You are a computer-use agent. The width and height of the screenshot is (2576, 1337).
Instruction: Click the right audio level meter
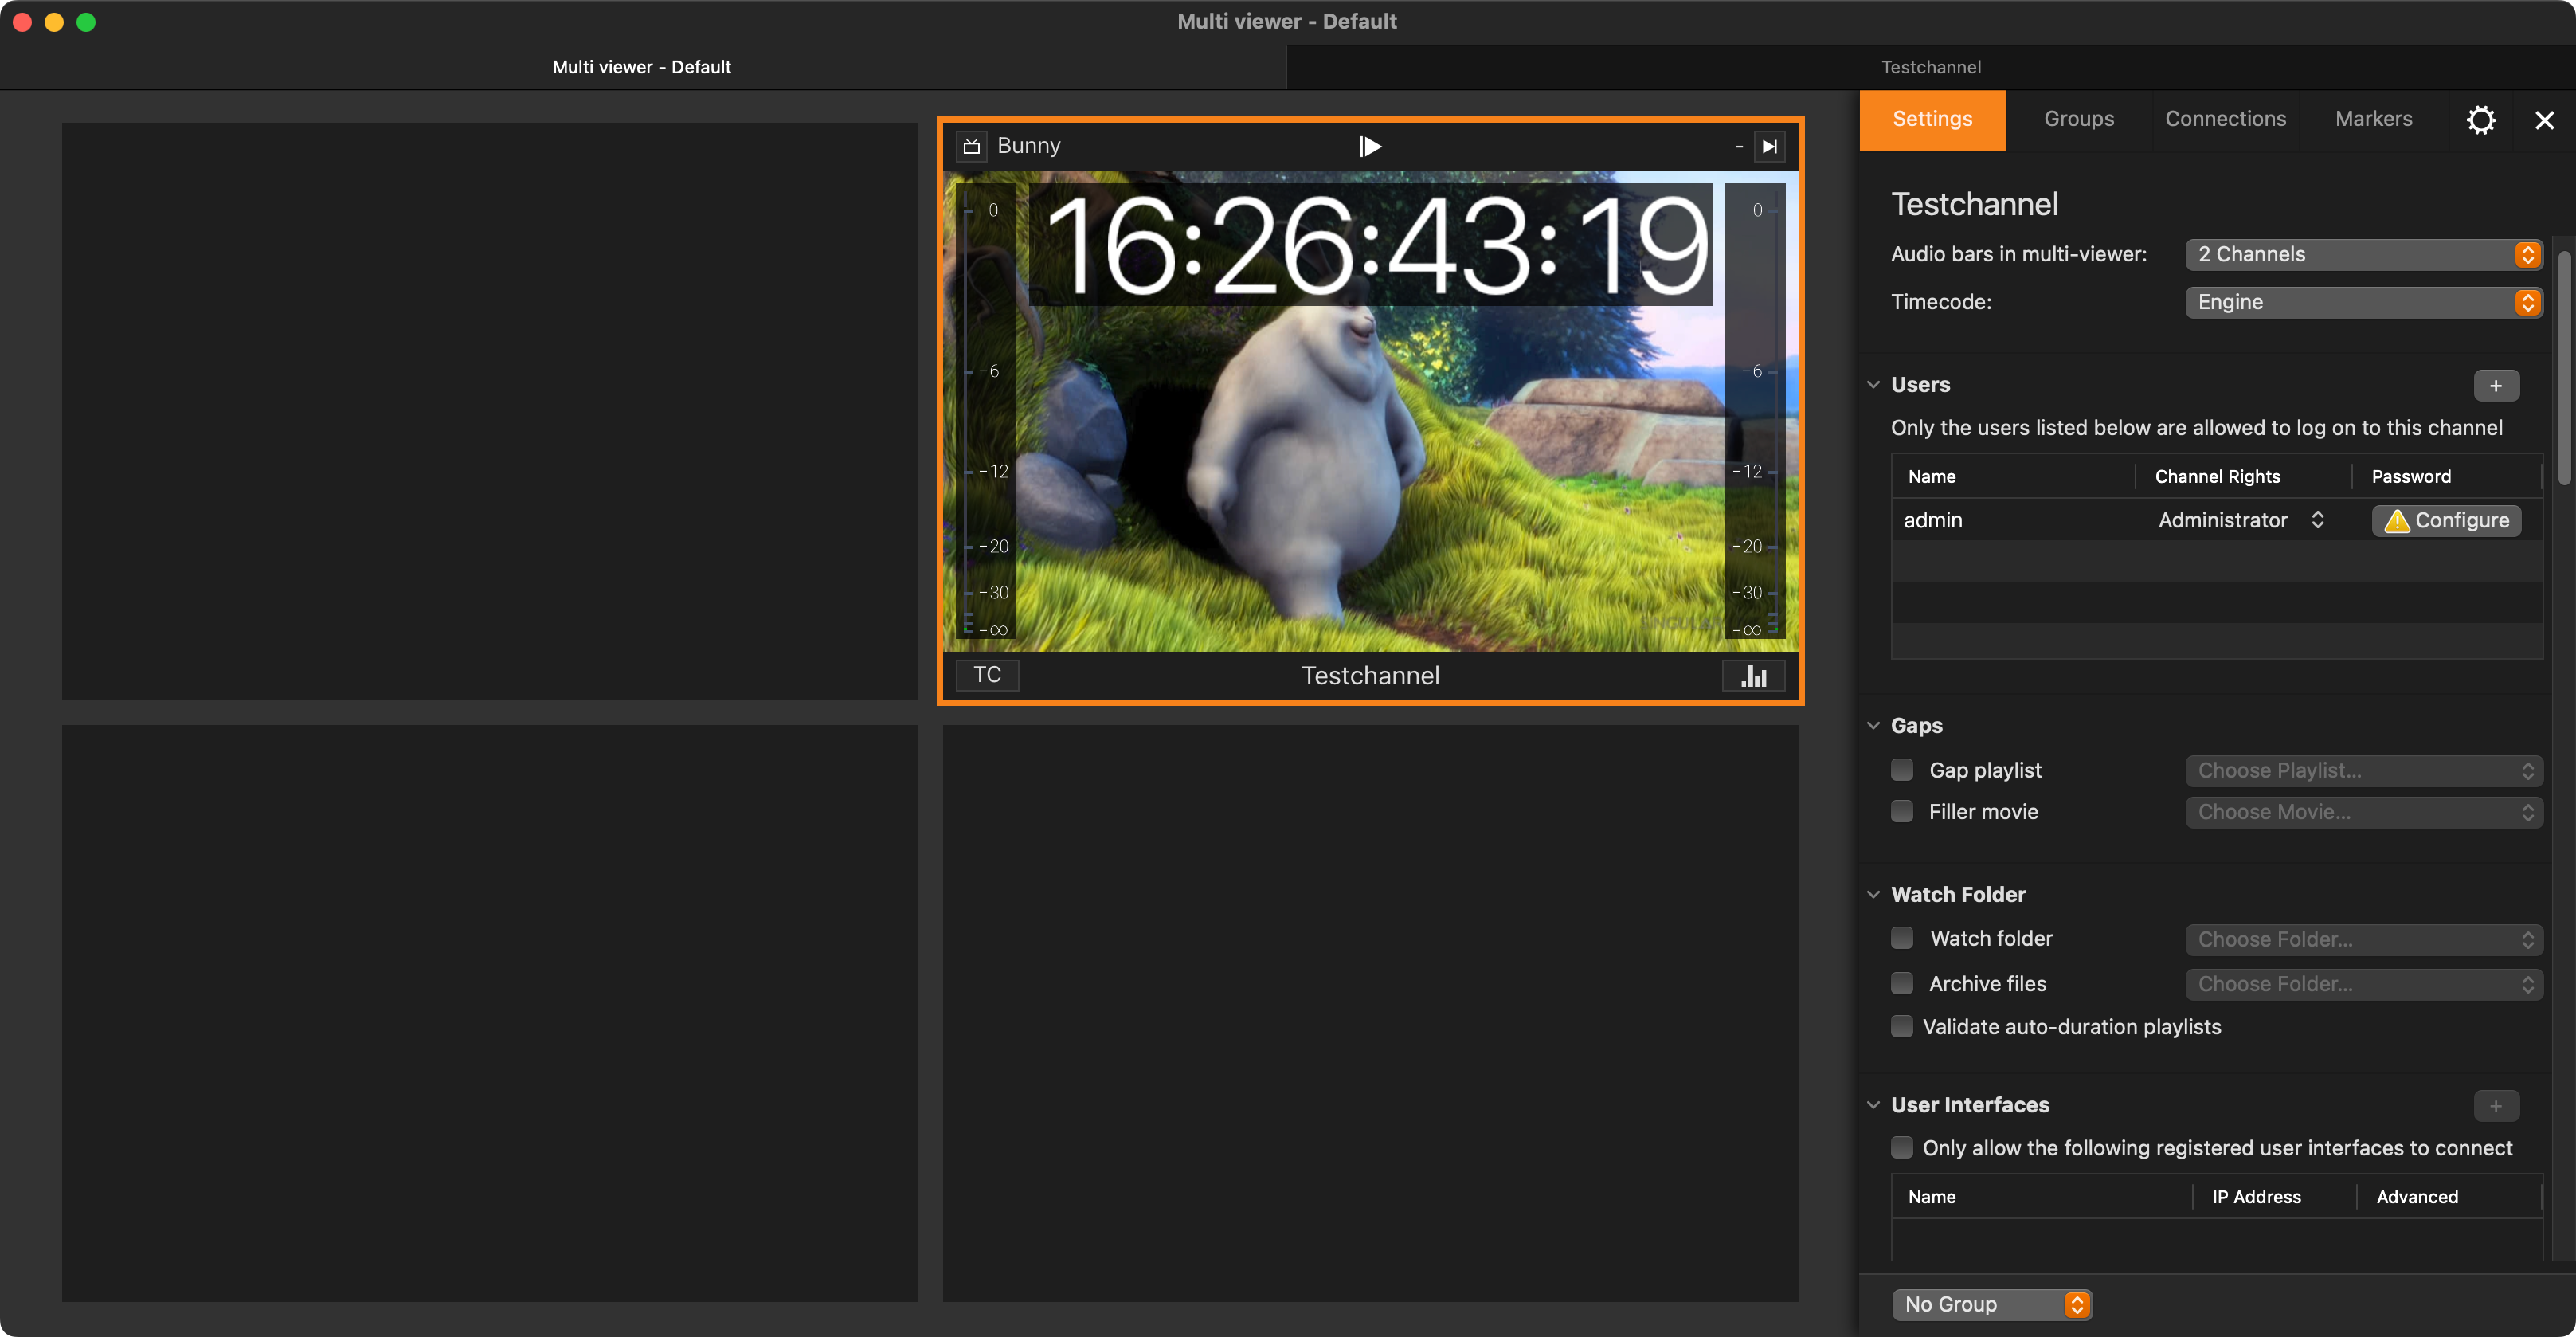[1755, 411]
